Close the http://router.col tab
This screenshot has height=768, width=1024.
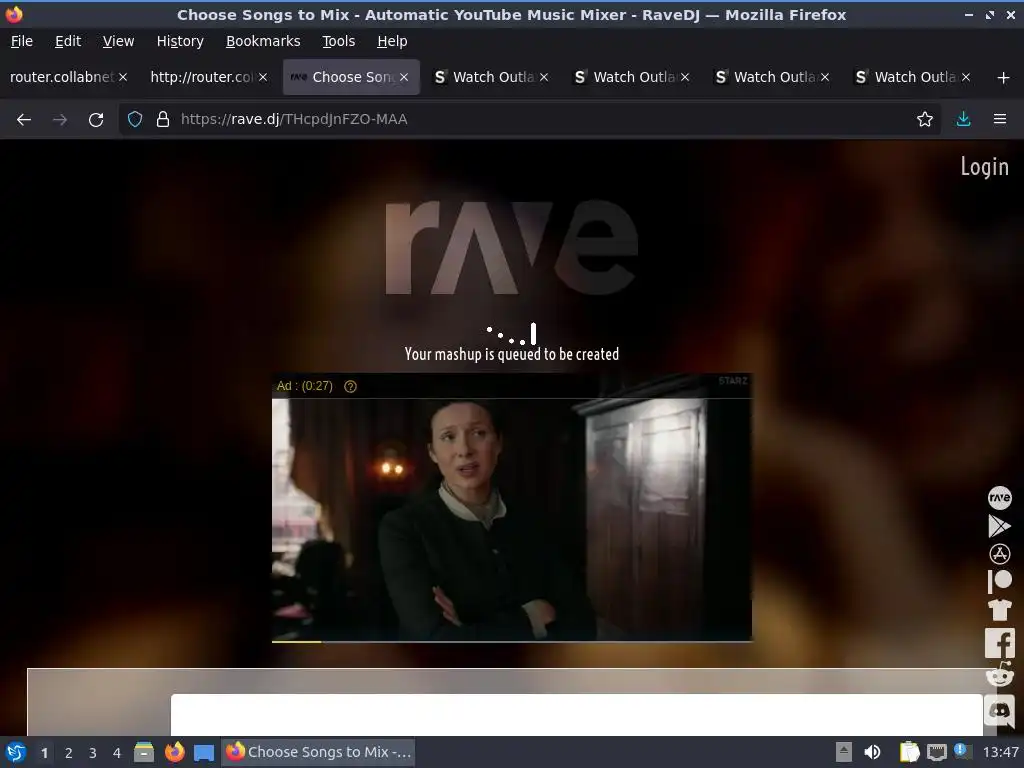click(x=263, y=77)
